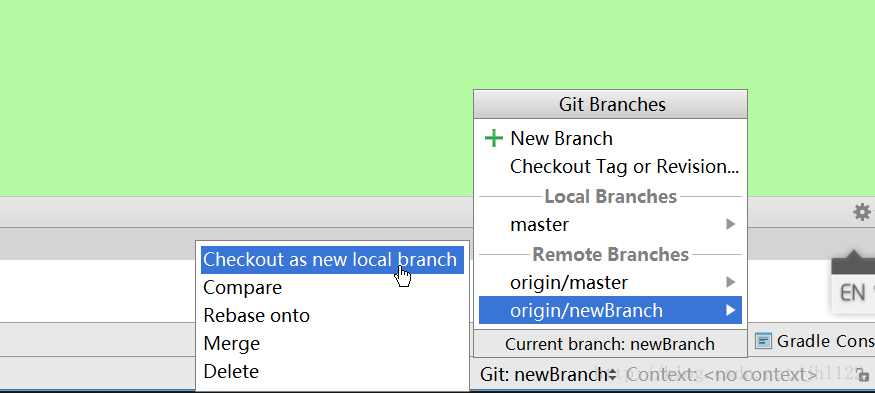875x393 pixels.
Task: Open the Git: newBranch status bar dropdown
Action: point(548,375)
